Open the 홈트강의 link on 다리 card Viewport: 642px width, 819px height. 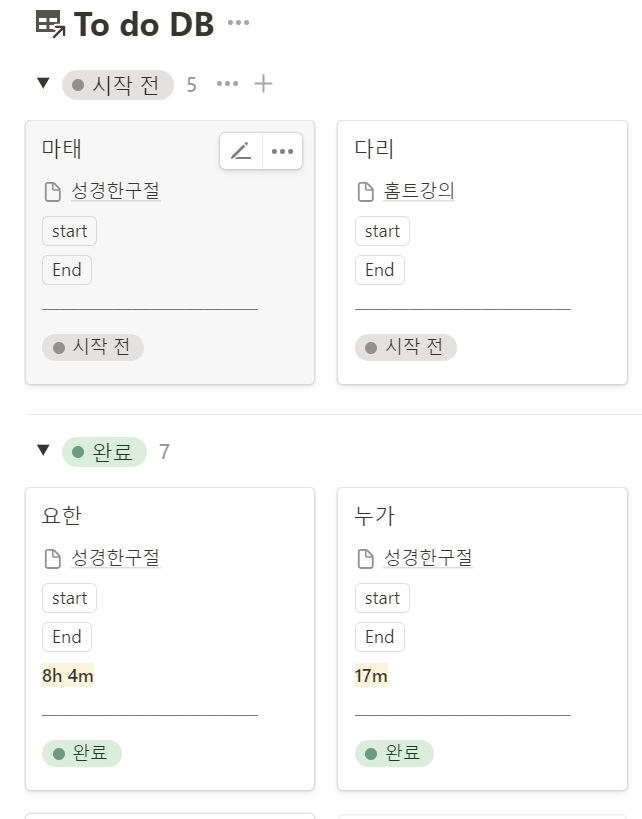tap(419, 191)
